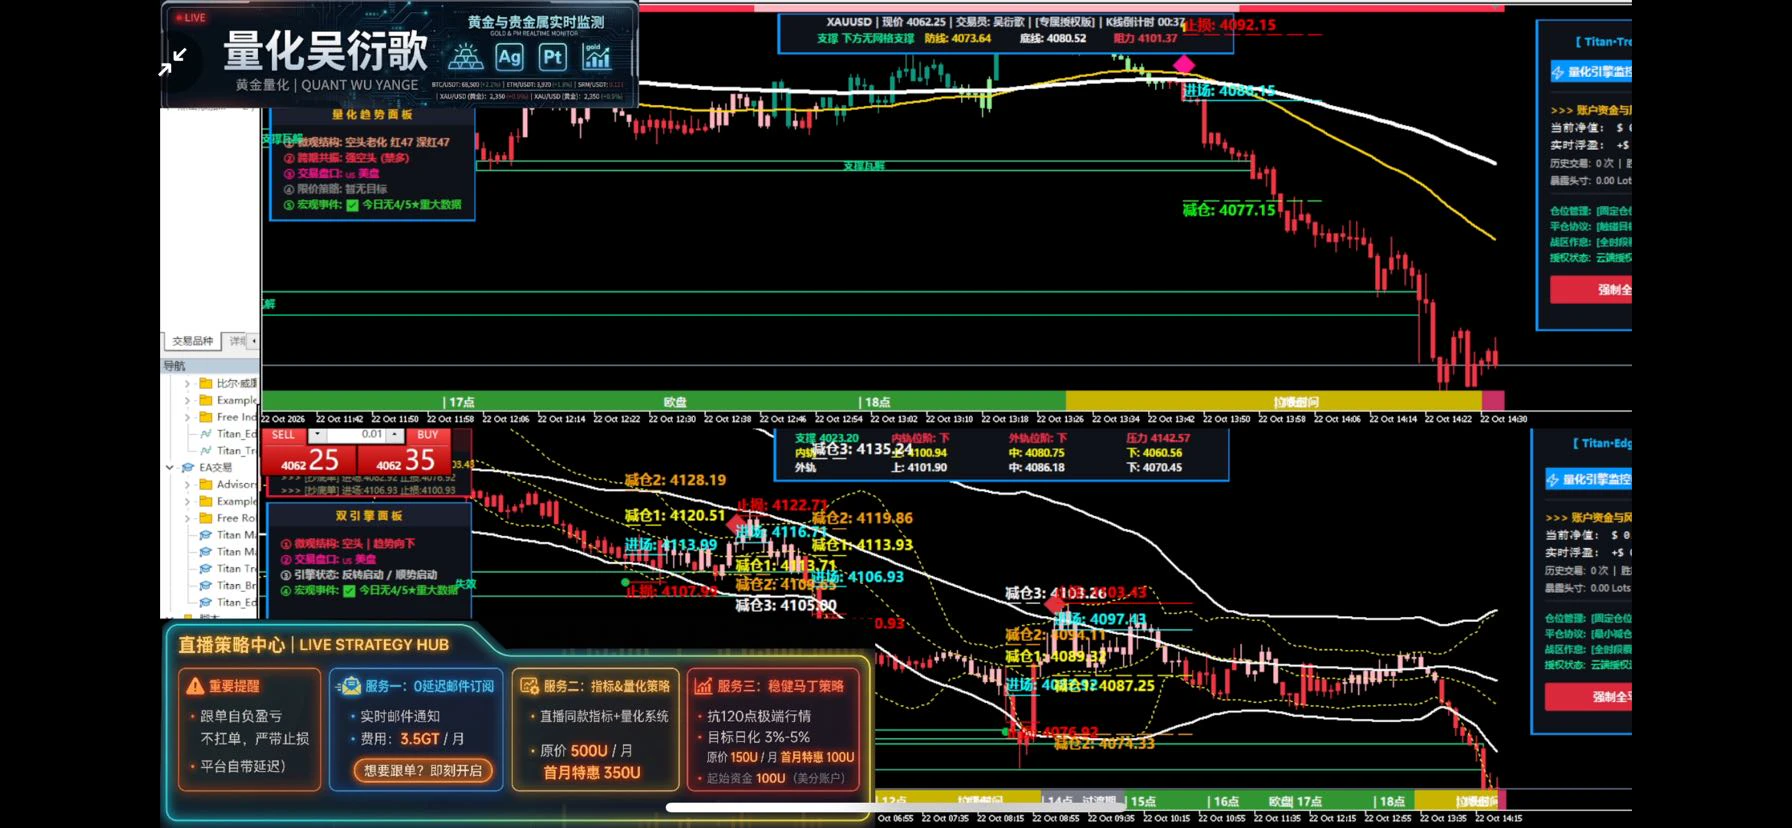Open the gold rising chart icon

tap(597, 57)
